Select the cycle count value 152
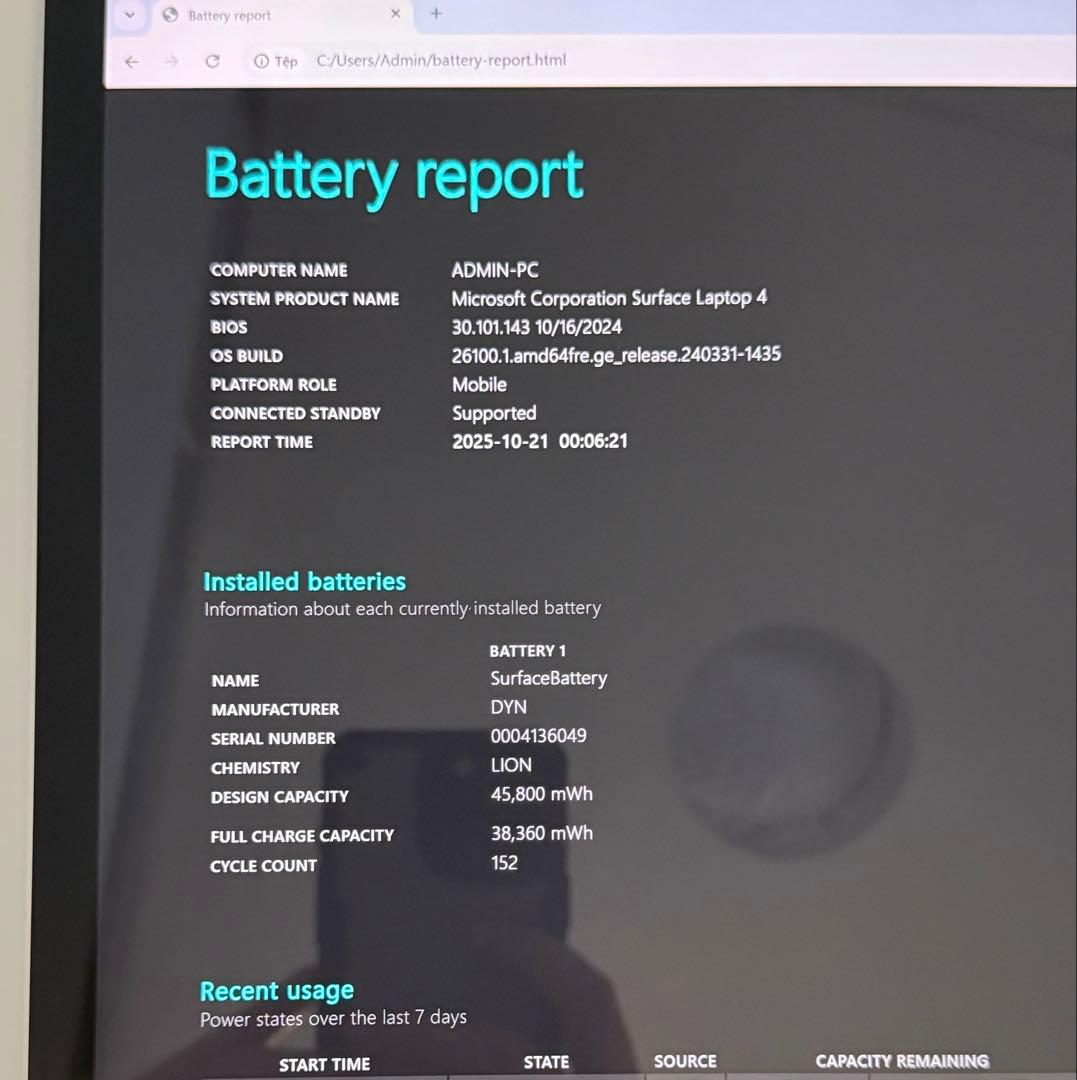Viewport: 1077px width, 1080px height. point(504,862)
